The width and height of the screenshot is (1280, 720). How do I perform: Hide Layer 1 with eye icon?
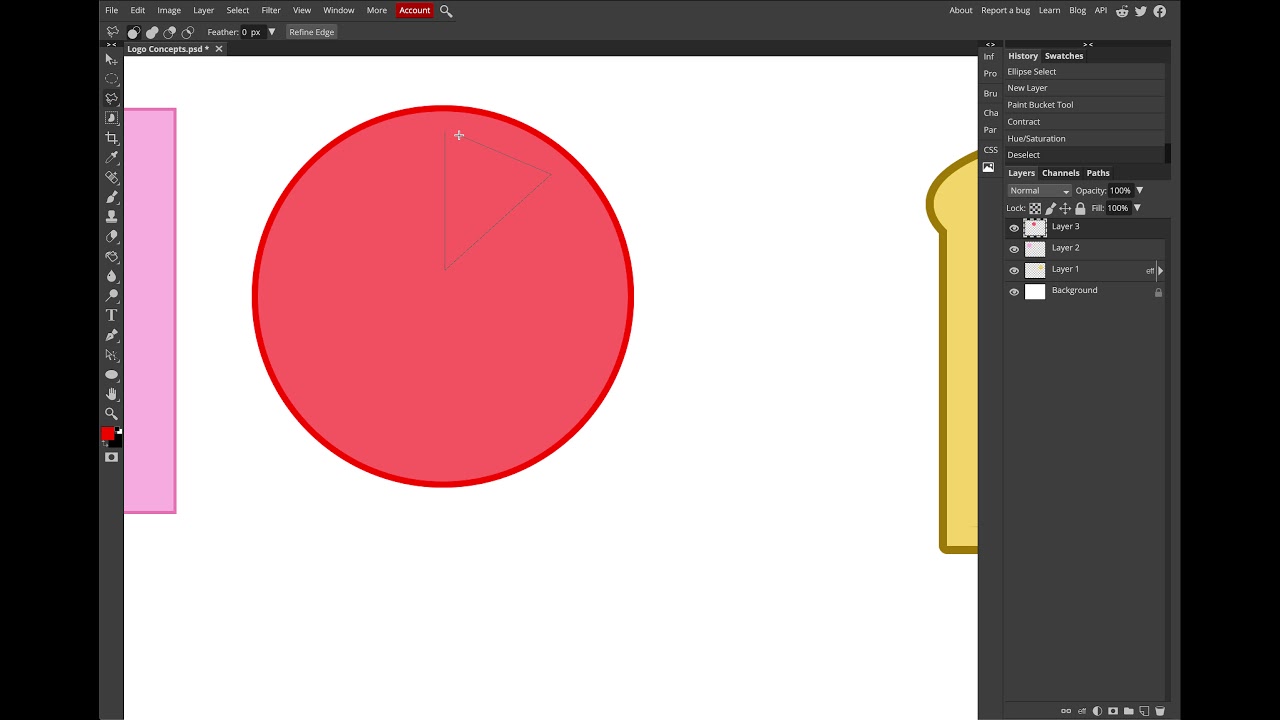pyautogui.click(x=1014, y=270)
